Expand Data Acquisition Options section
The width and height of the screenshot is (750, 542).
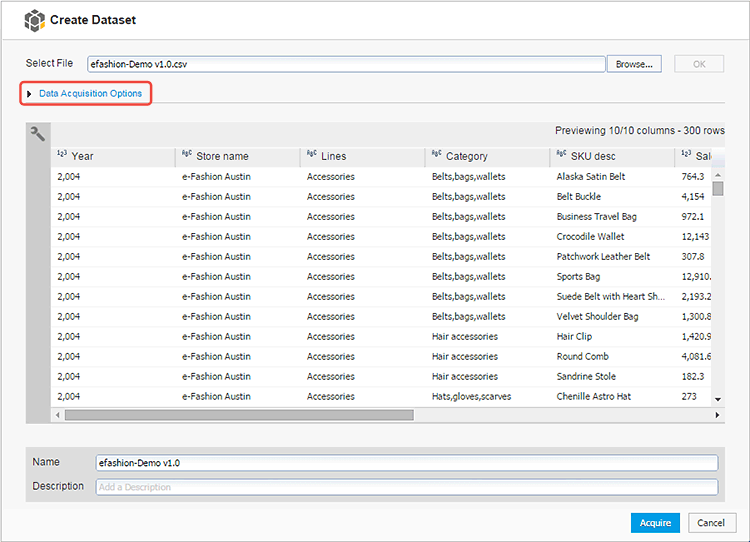[x=88, y=94]
